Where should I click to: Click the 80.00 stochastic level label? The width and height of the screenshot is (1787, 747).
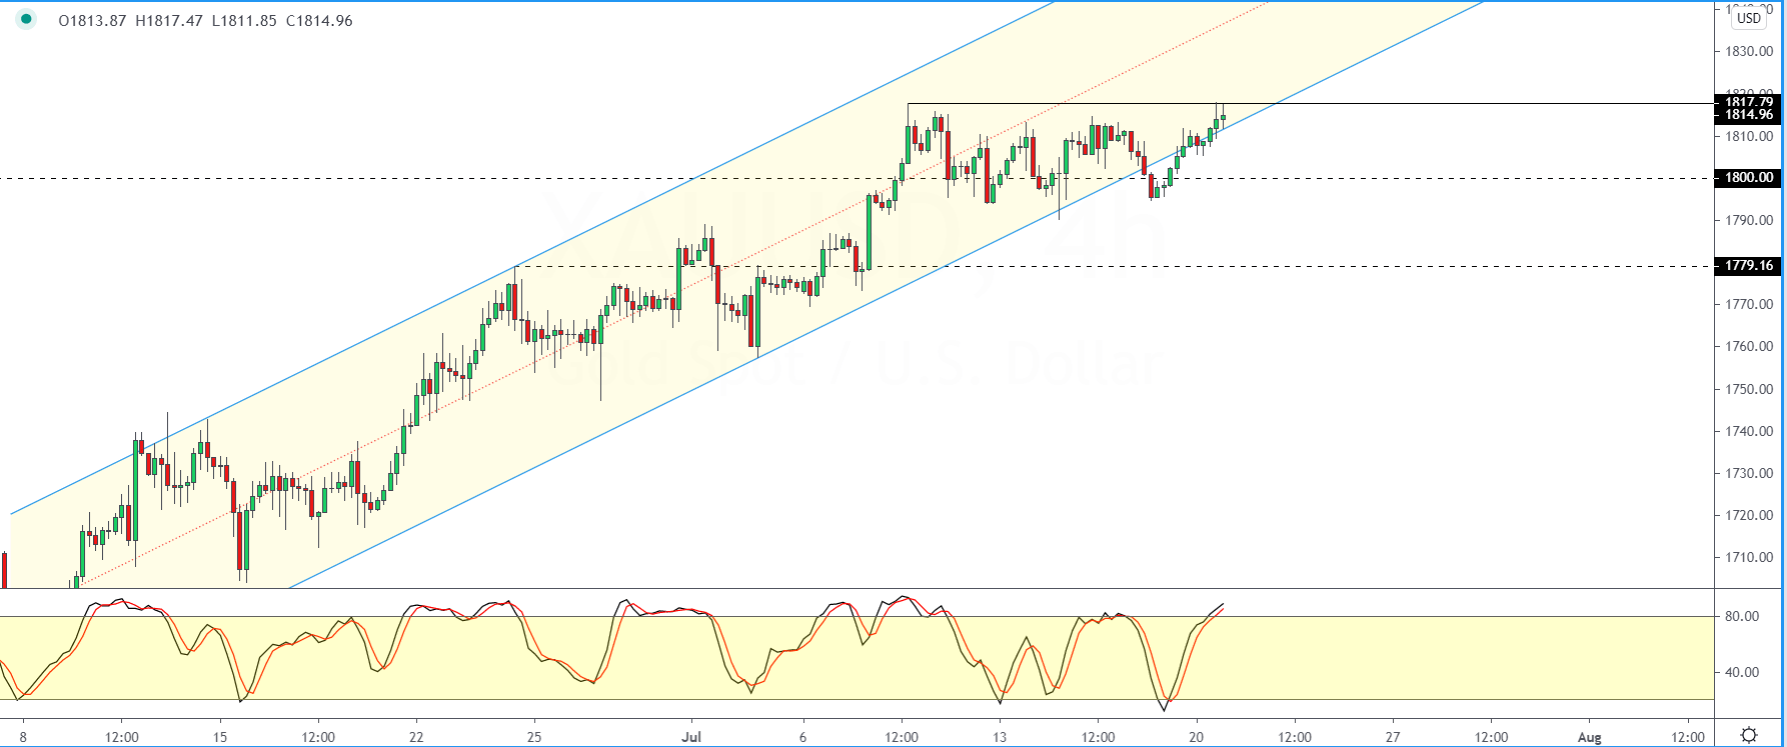[1742, 616]
